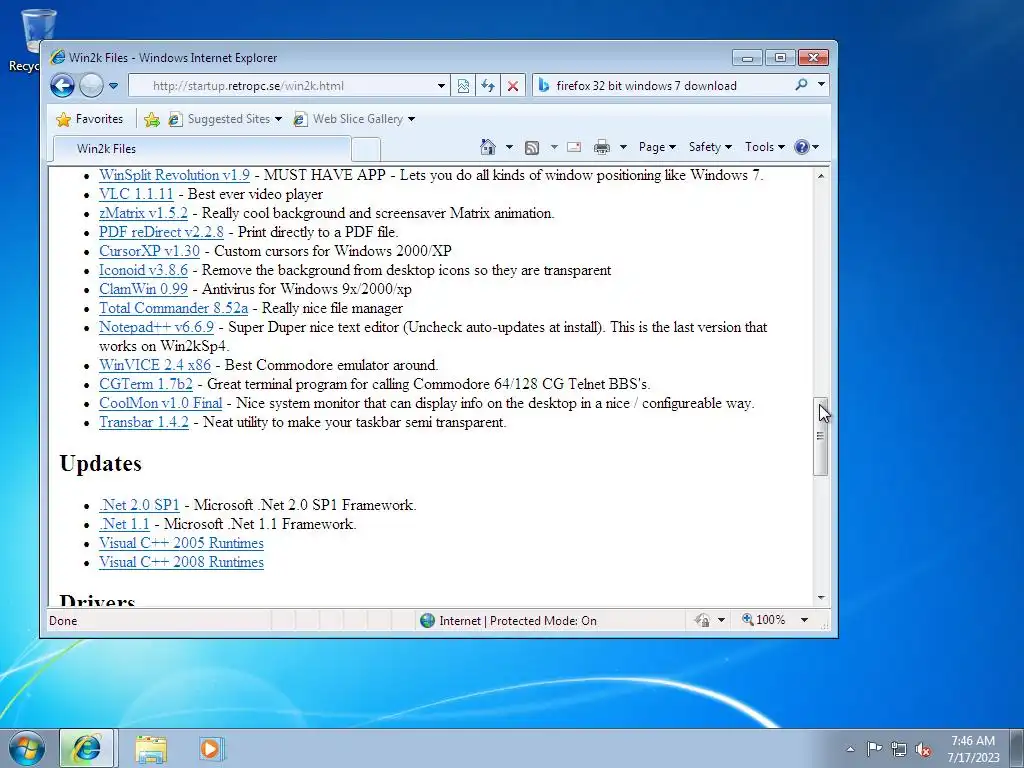Open the CursorXP v1.30 link
This screenshot has height=768, width=1024.
(x=150, y=251)
